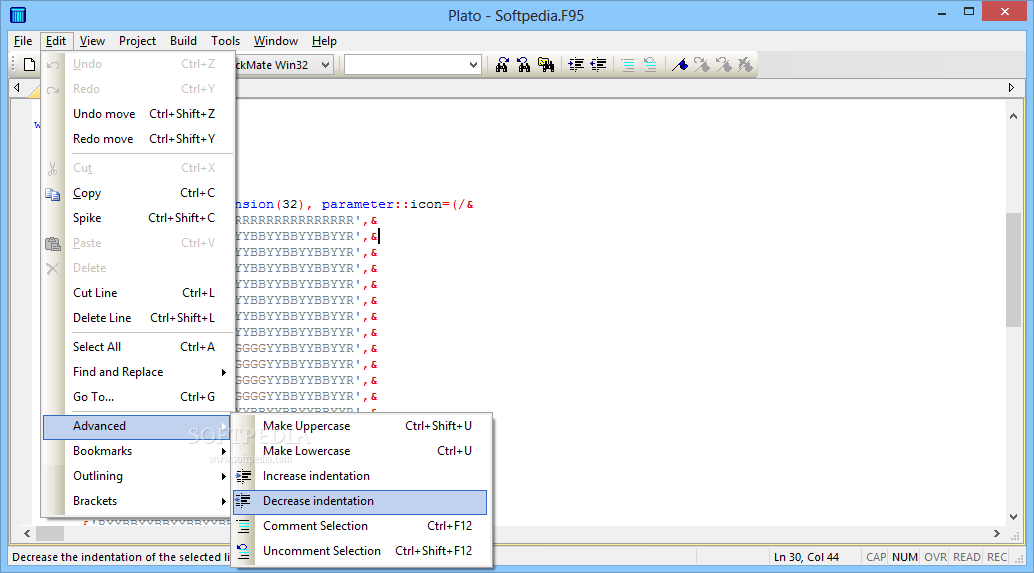Open the View menu
Screen dimensions: 1034x573
click(92, 41)
